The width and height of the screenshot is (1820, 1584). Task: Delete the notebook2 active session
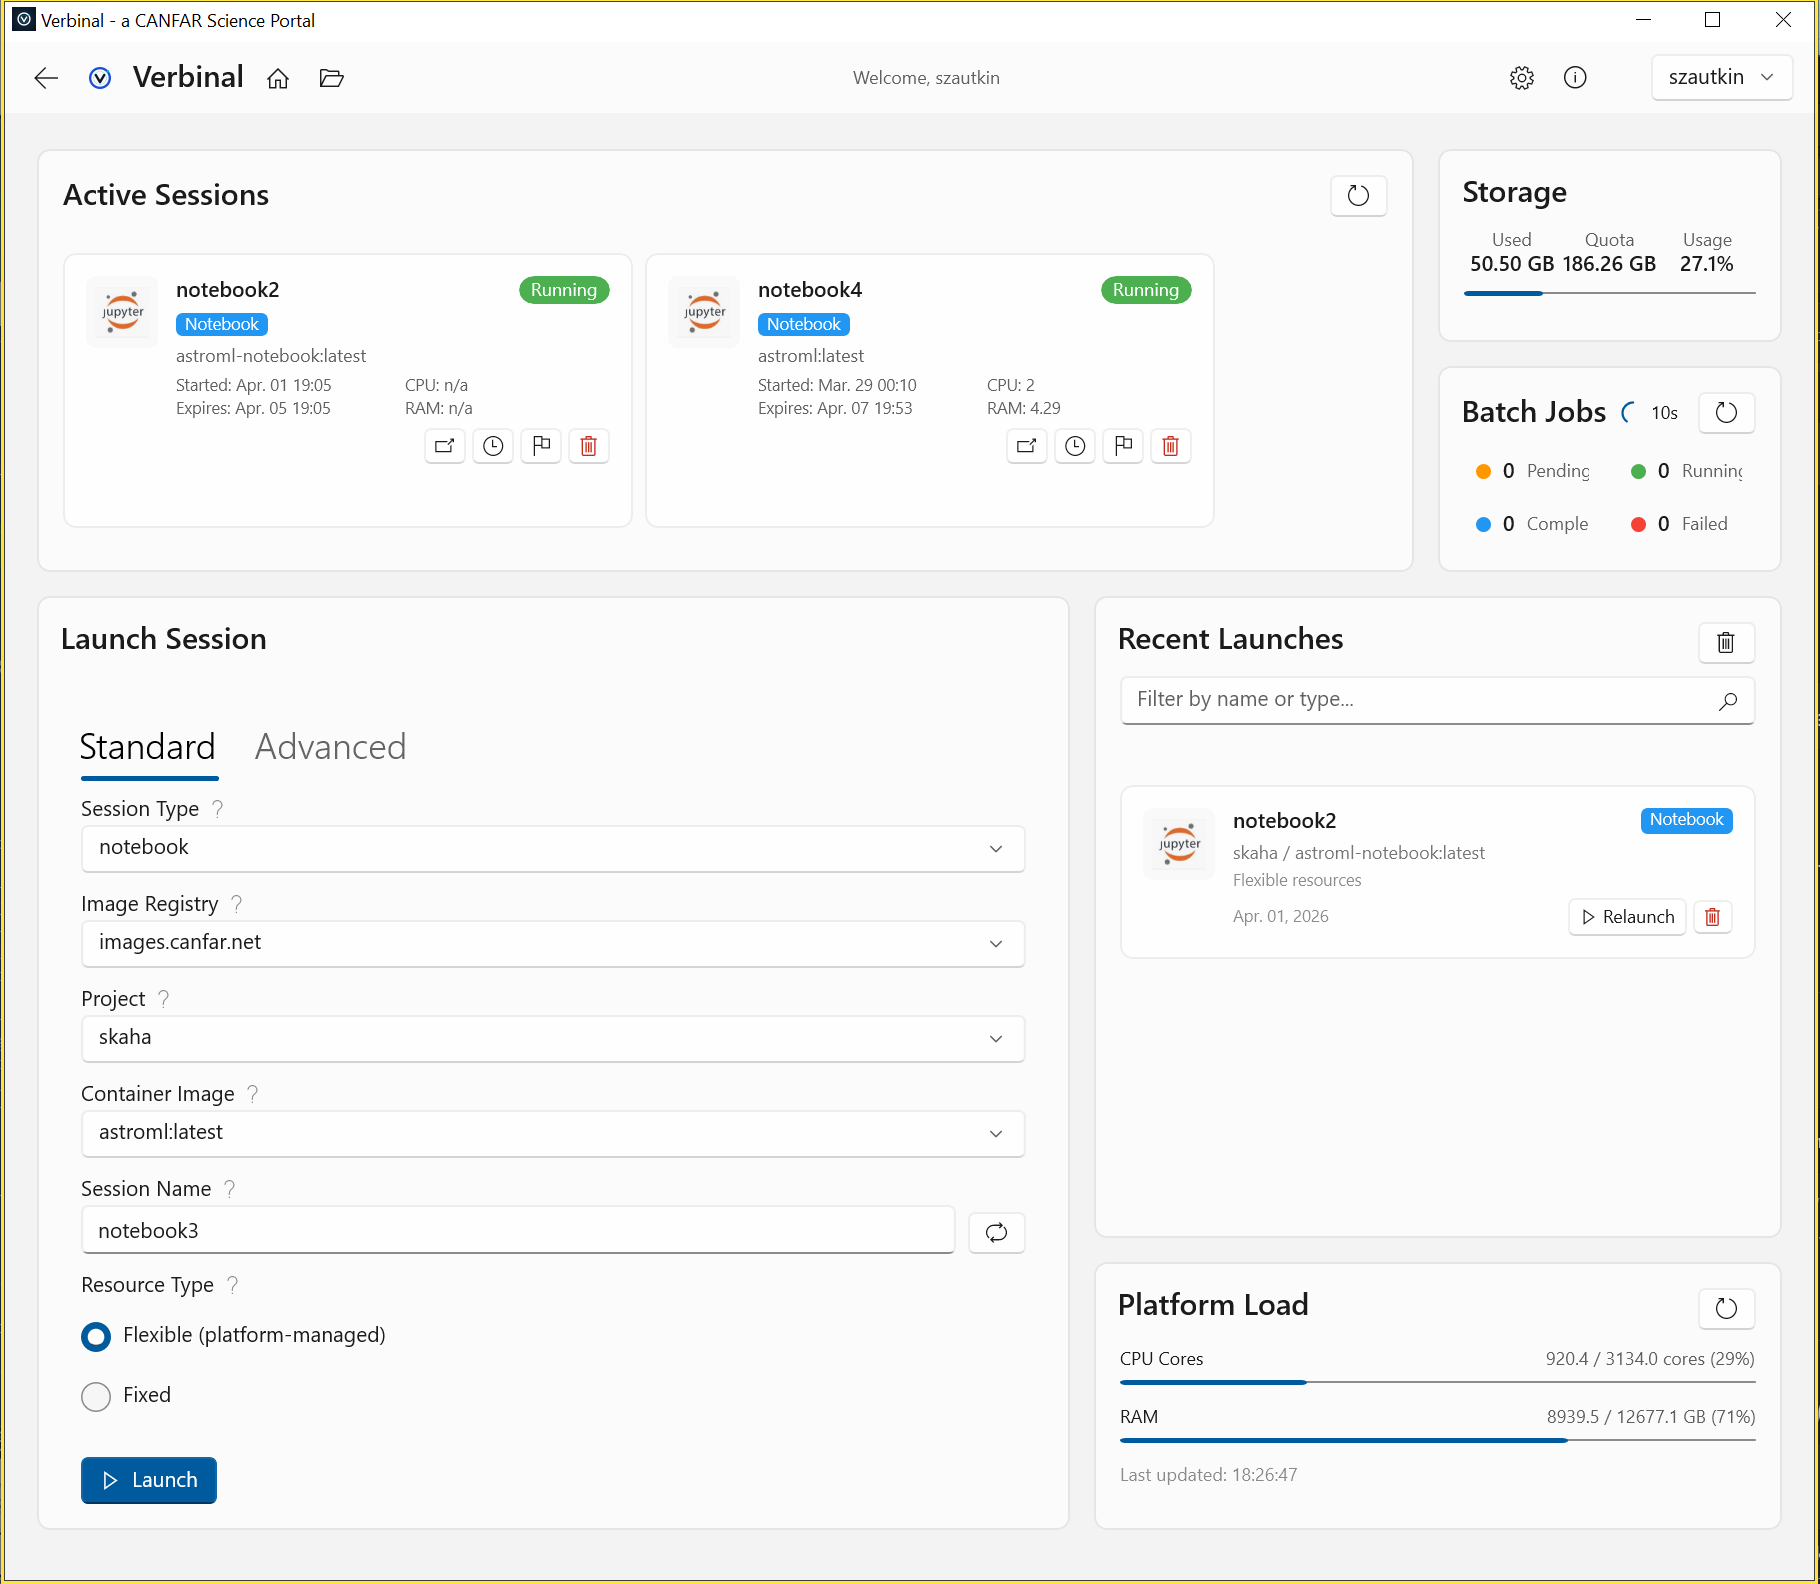tap(589, 446)
